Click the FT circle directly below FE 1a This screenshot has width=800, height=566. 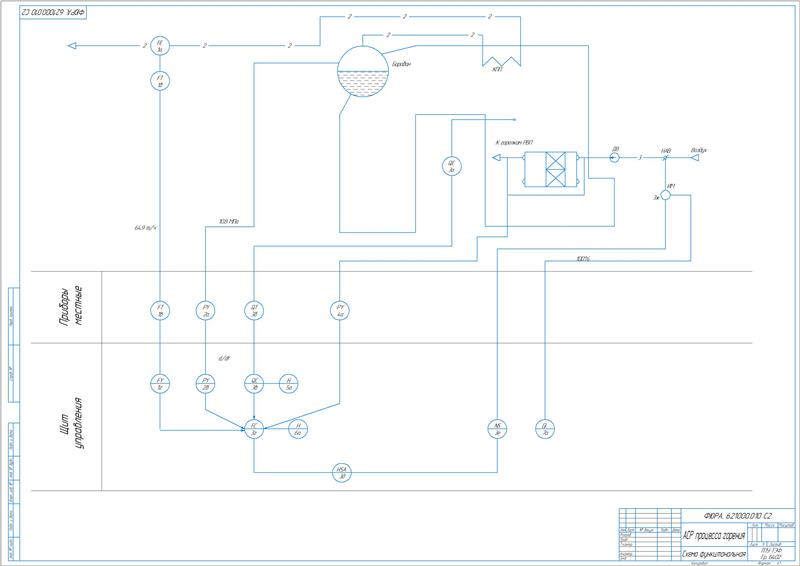[160, 81]
